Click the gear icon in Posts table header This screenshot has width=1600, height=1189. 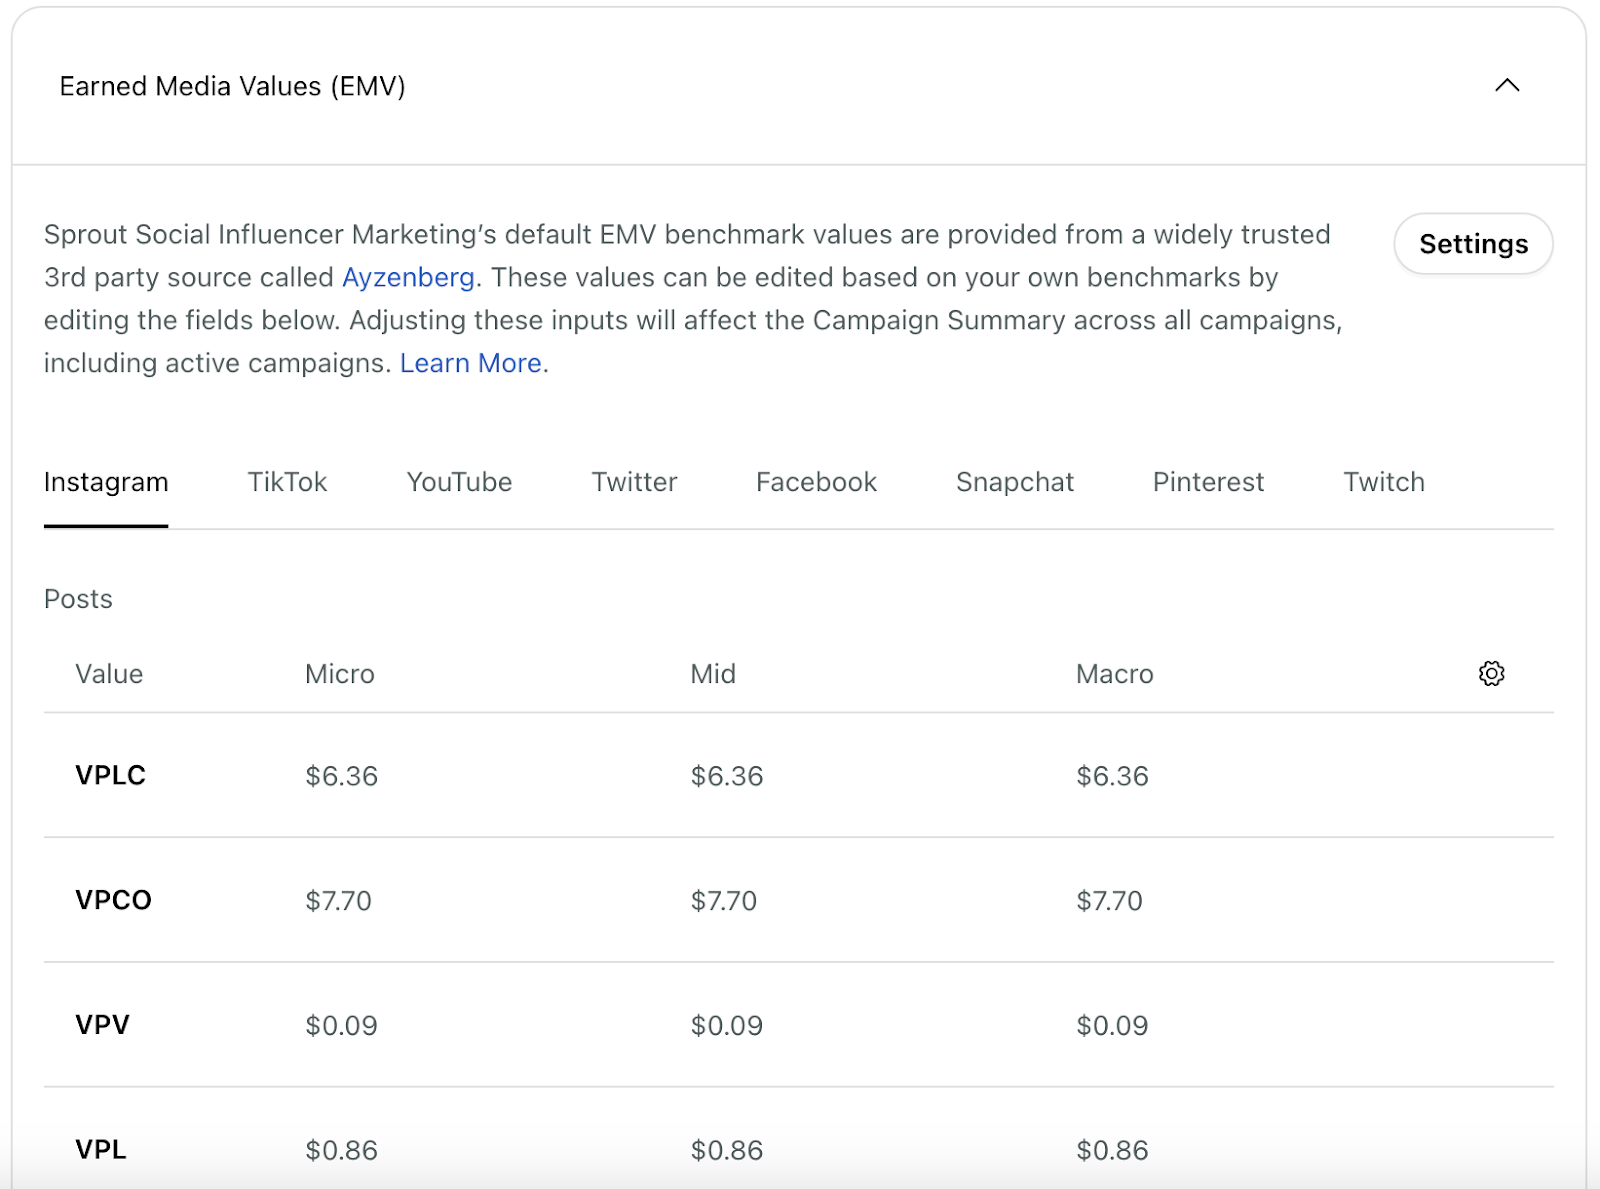tap(1491, 673)
